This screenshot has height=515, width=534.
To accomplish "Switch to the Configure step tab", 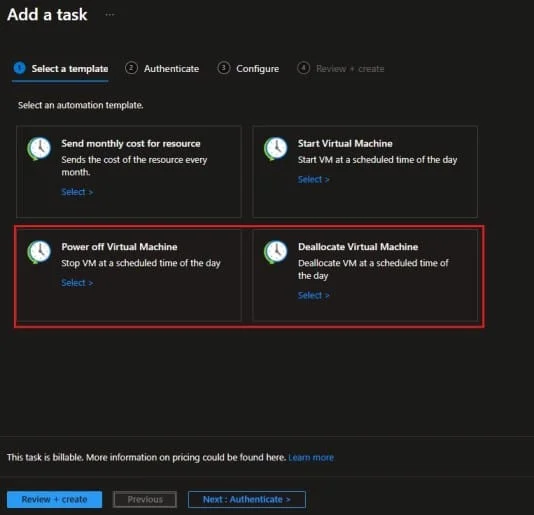I will pos(248,69).
